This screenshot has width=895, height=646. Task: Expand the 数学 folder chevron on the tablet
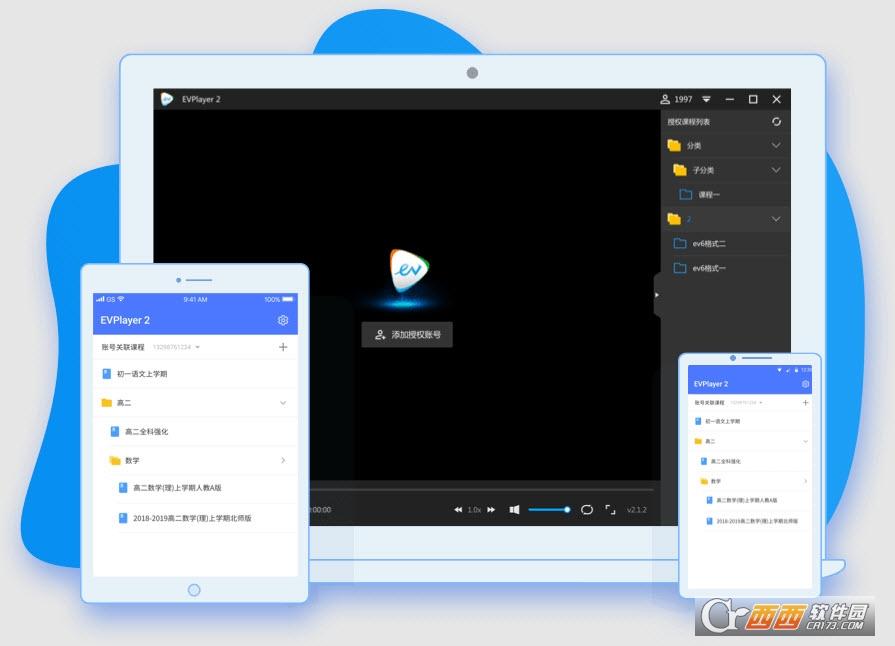tap(283, 461)
